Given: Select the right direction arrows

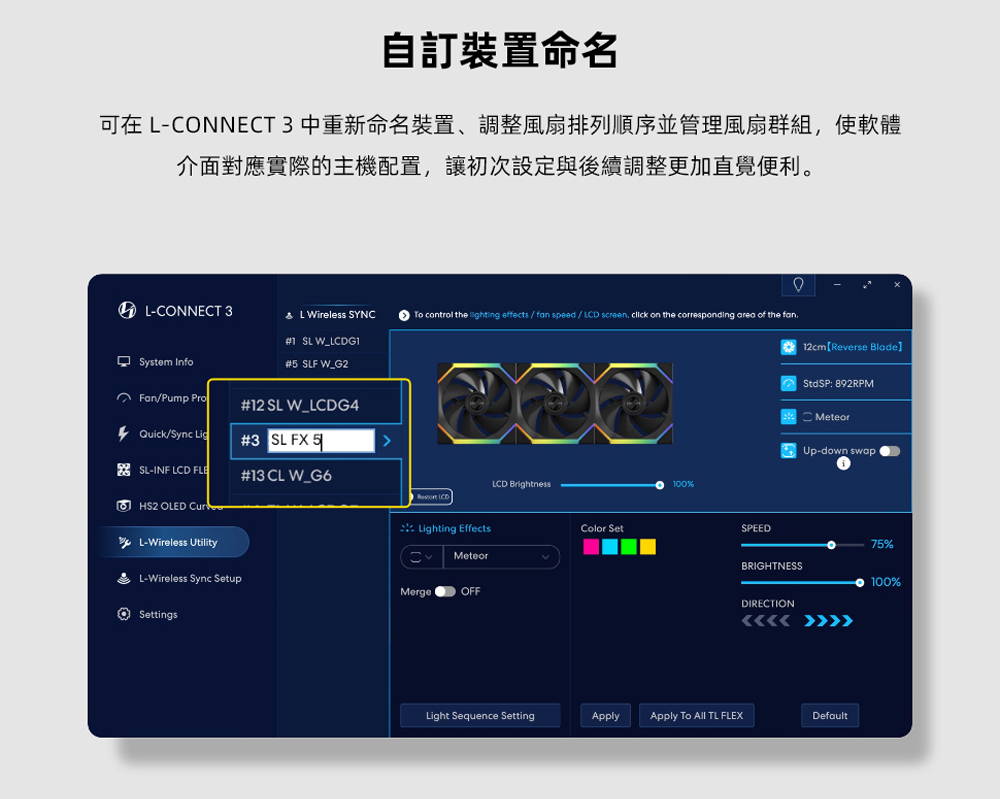Looking at the screenshot, I should (x=828, y=620).
